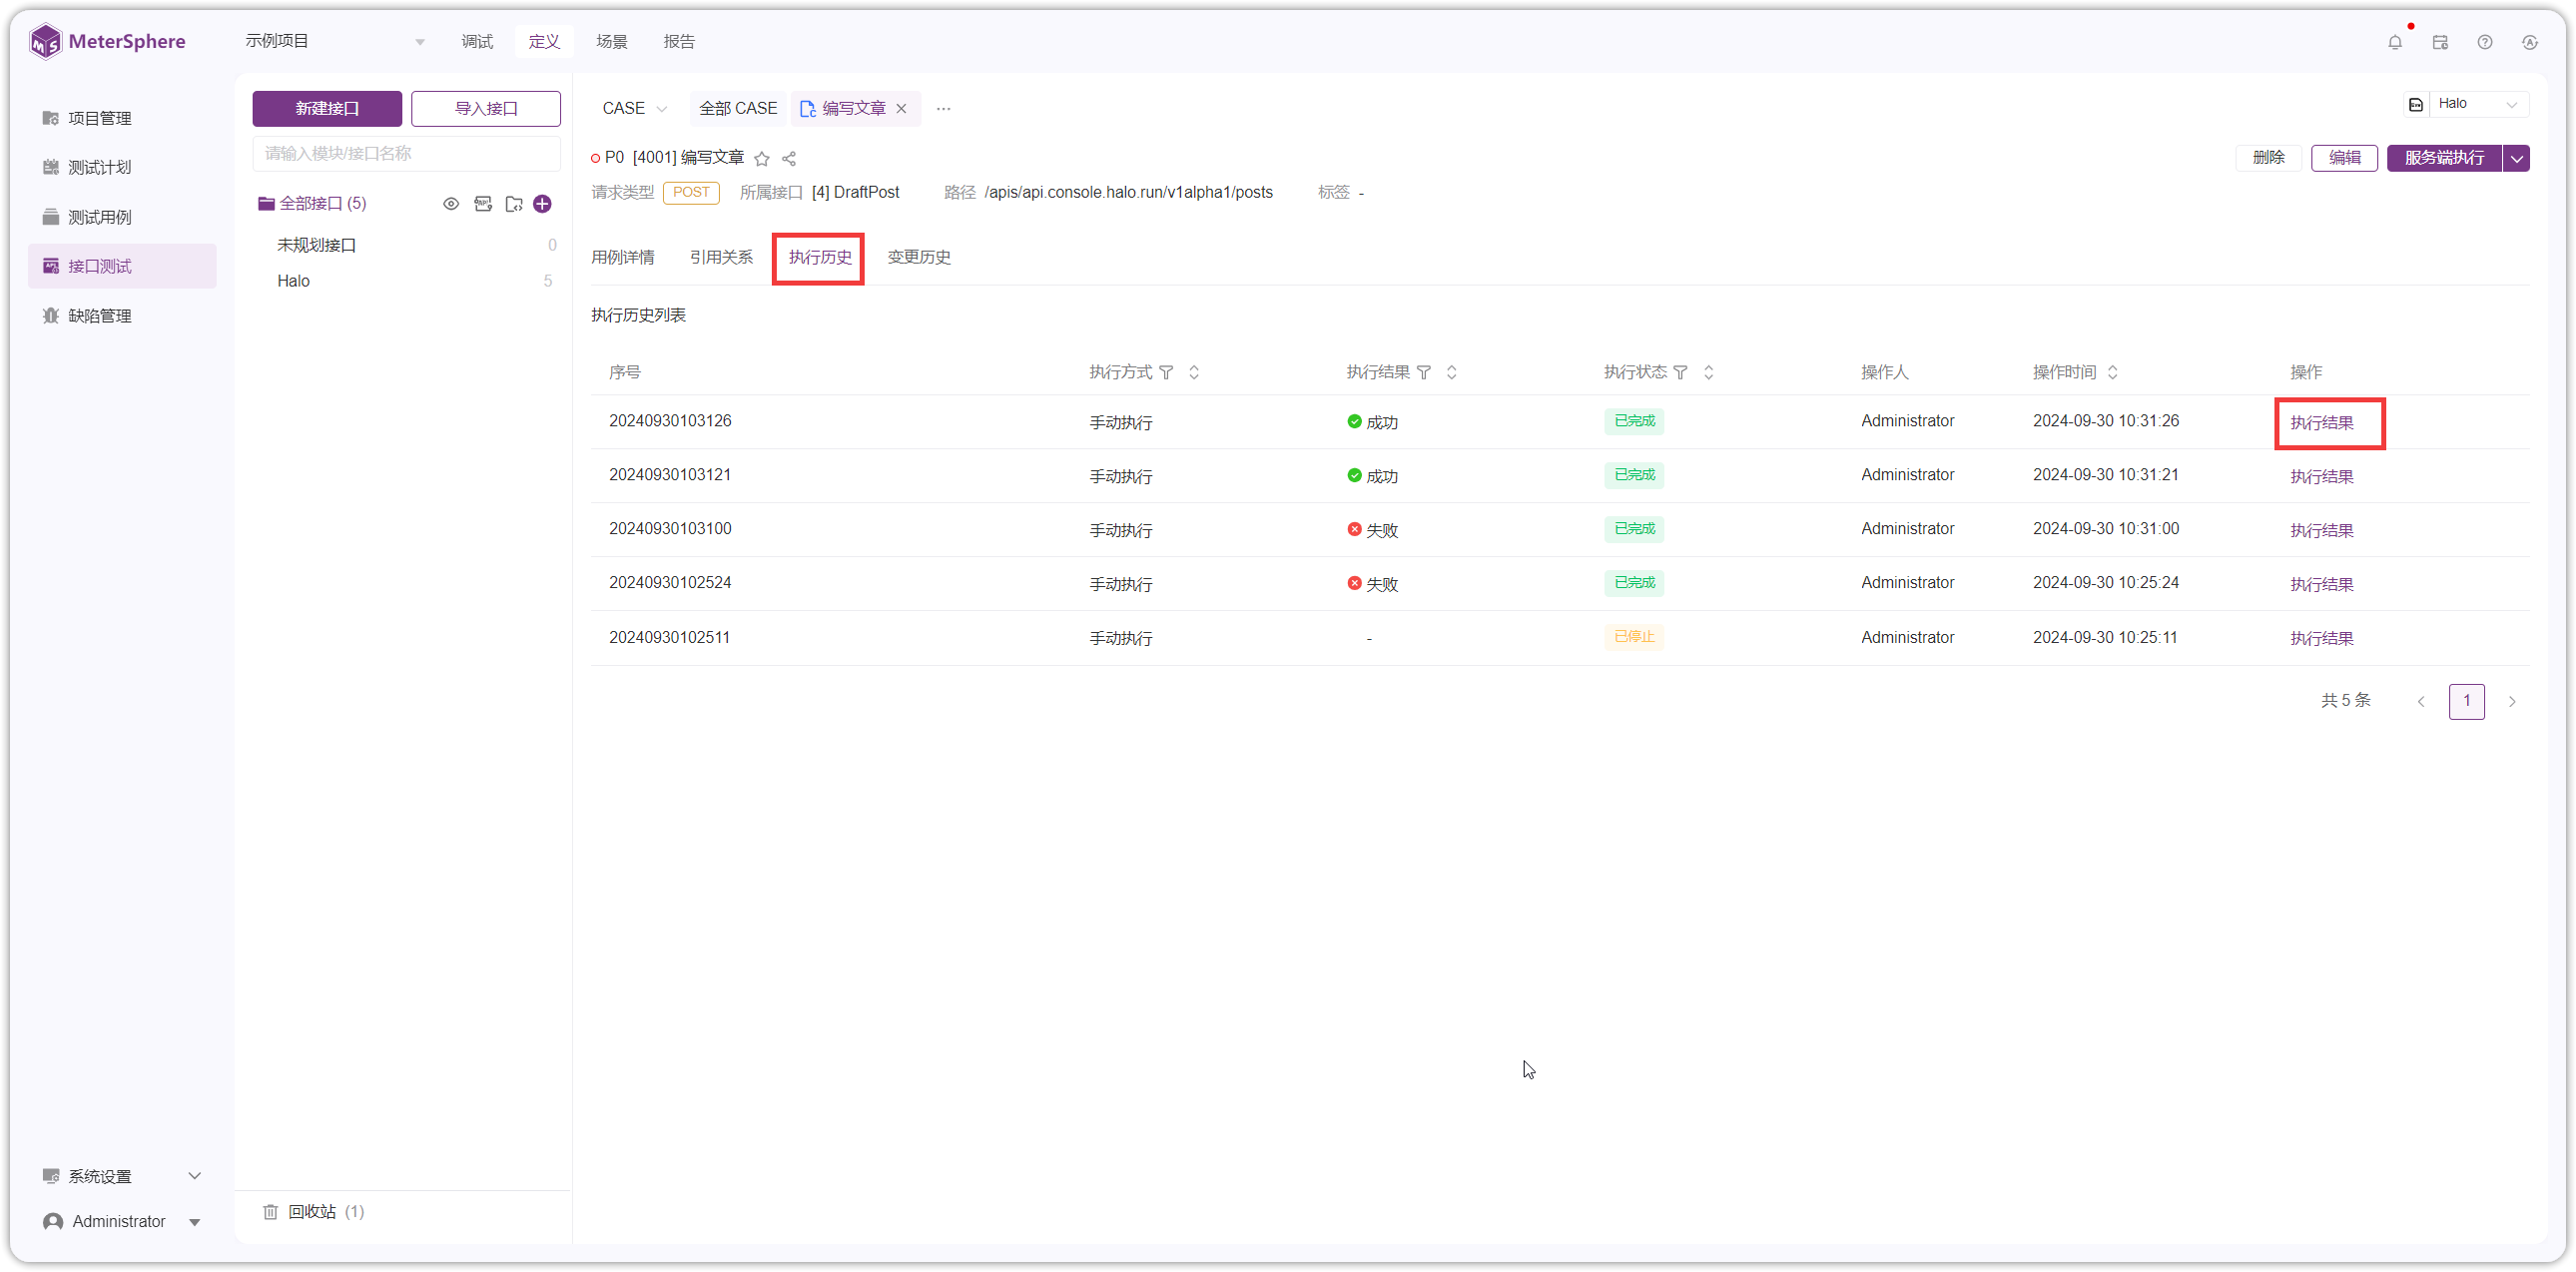Screen dimensions: 2576x1272
Task: Click the 编辑 button
Action: [2343, 158]
